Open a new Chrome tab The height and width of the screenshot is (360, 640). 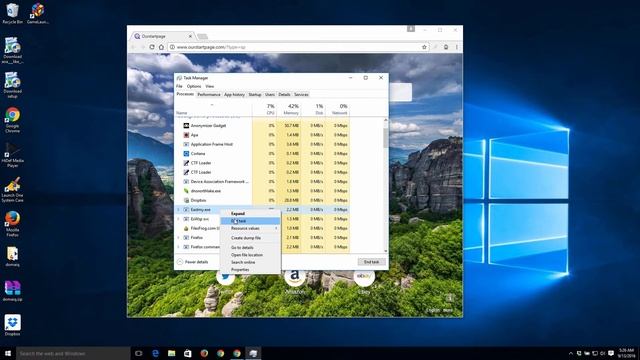[202, 36]
